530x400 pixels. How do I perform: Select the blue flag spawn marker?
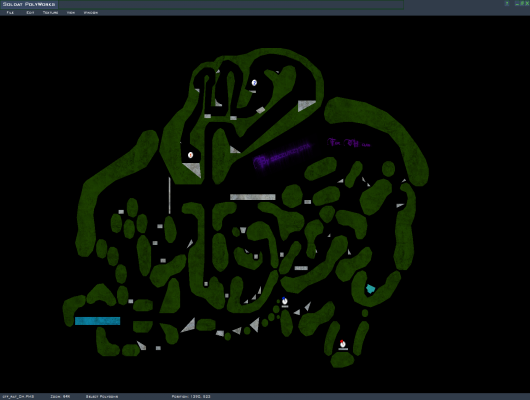point(285,301)
